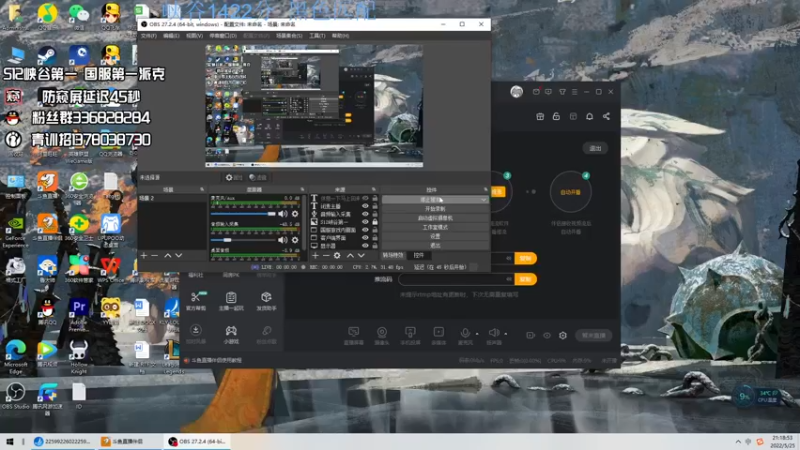Click 开始录制 in OBS controls
Viewport: 800px width, 450px height.
(435, 209)
